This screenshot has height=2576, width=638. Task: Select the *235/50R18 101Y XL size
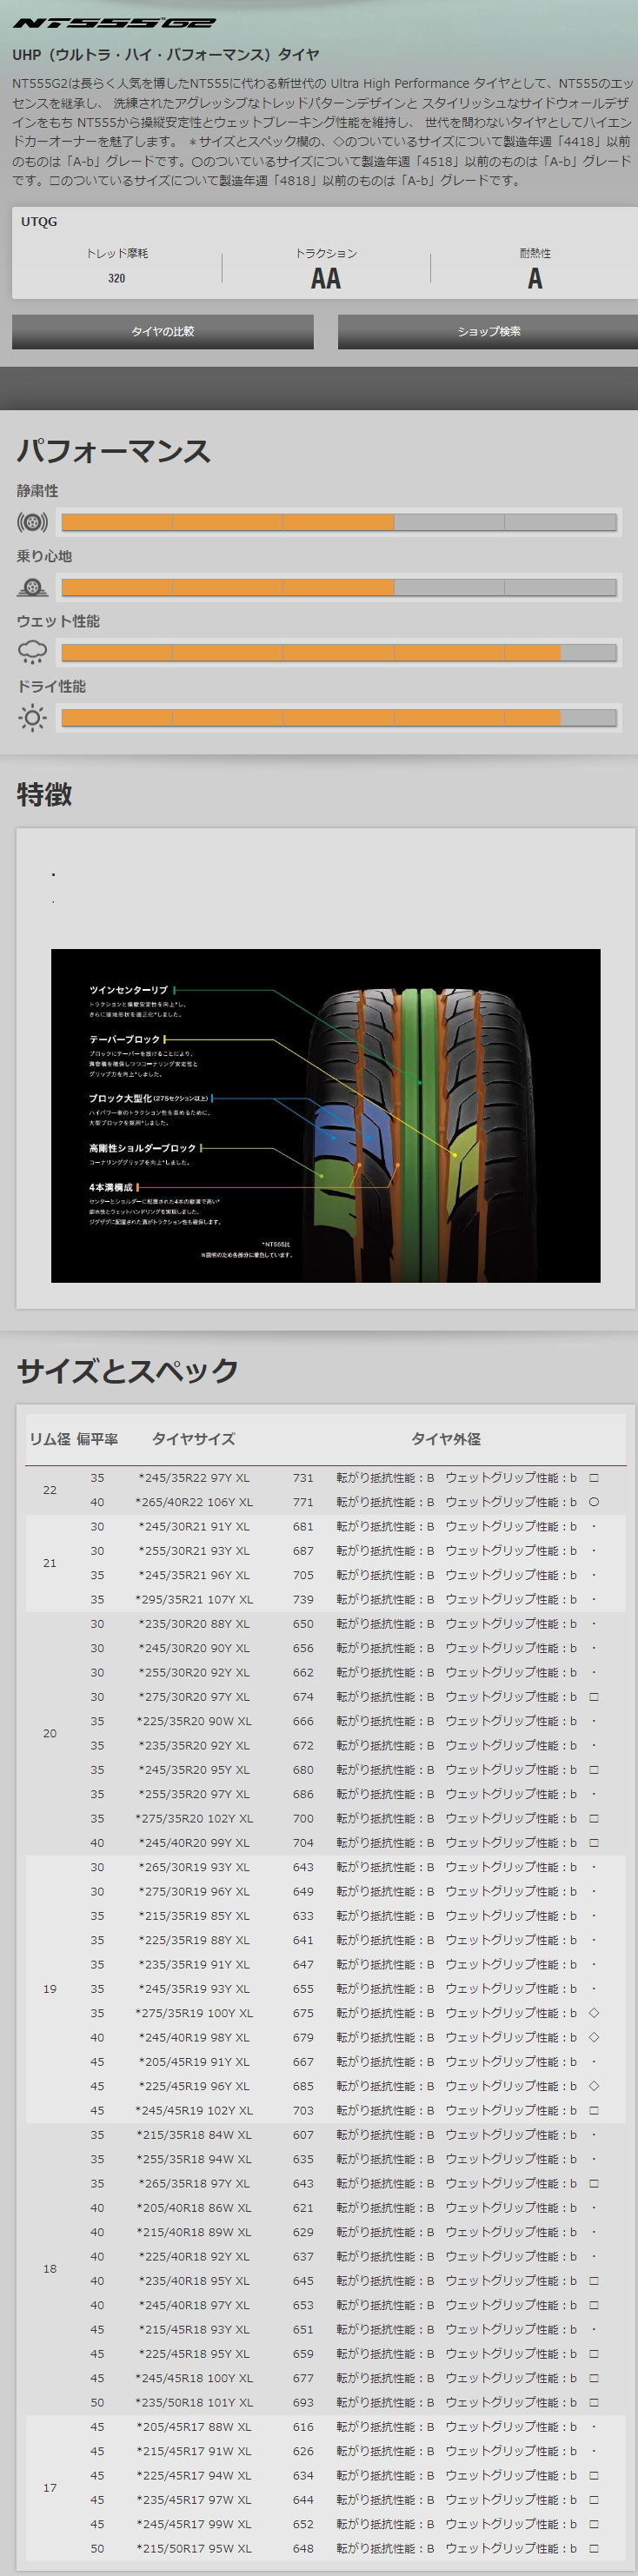(x=194, y=2403)
